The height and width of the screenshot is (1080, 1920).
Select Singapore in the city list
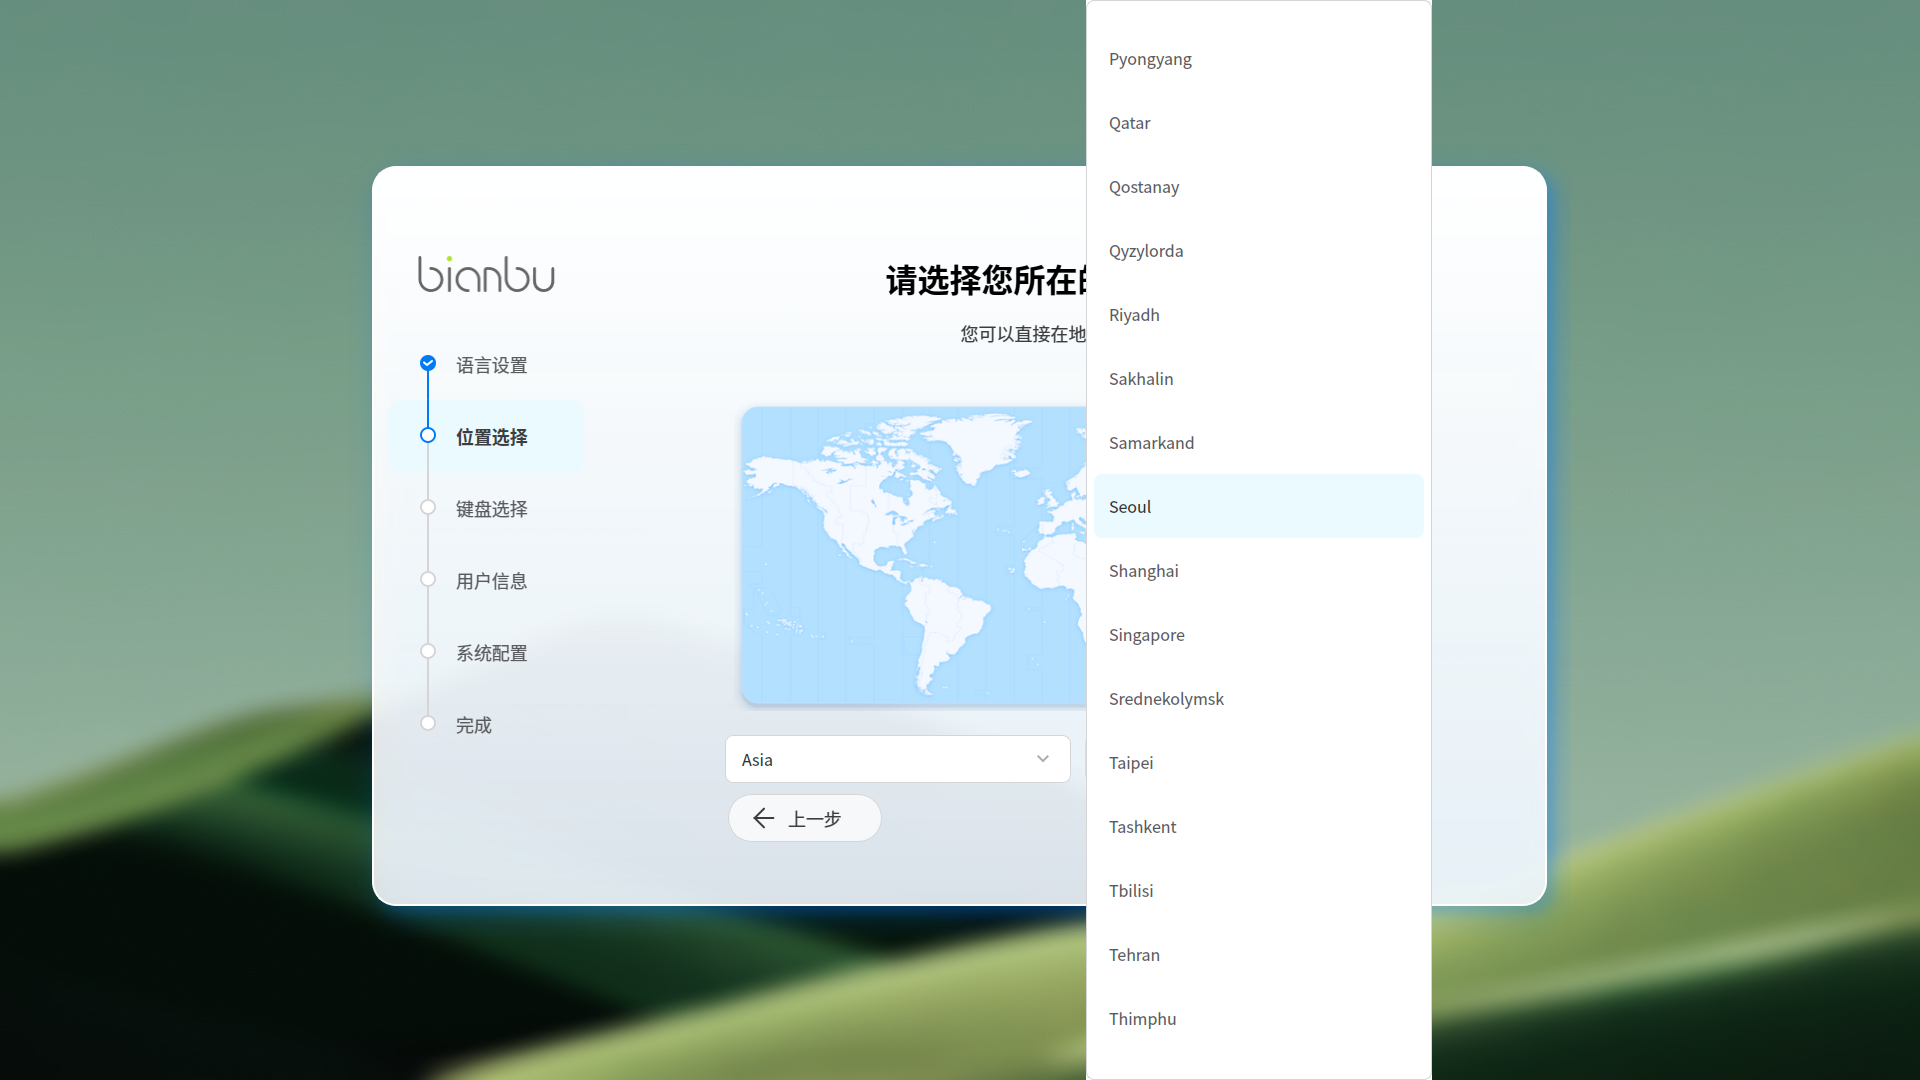point(1146,634)
